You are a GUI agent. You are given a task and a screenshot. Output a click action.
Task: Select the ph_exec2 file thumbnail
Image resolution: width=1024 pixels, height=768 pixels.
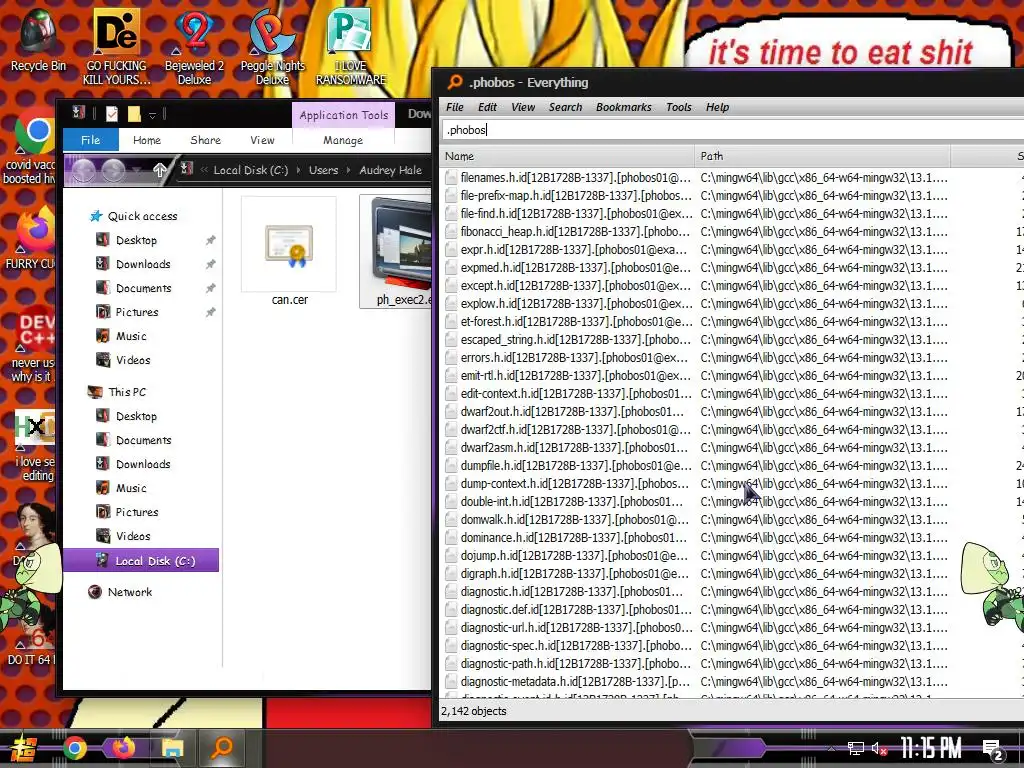pos(395,252)
